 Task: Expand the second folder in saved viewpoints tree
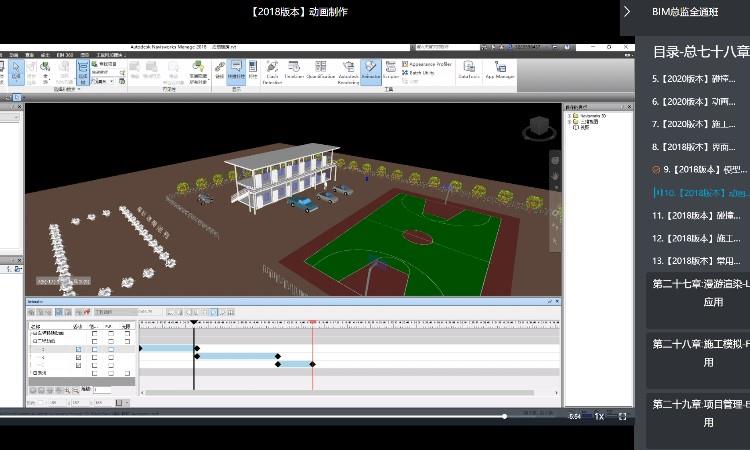click(569, 121)
